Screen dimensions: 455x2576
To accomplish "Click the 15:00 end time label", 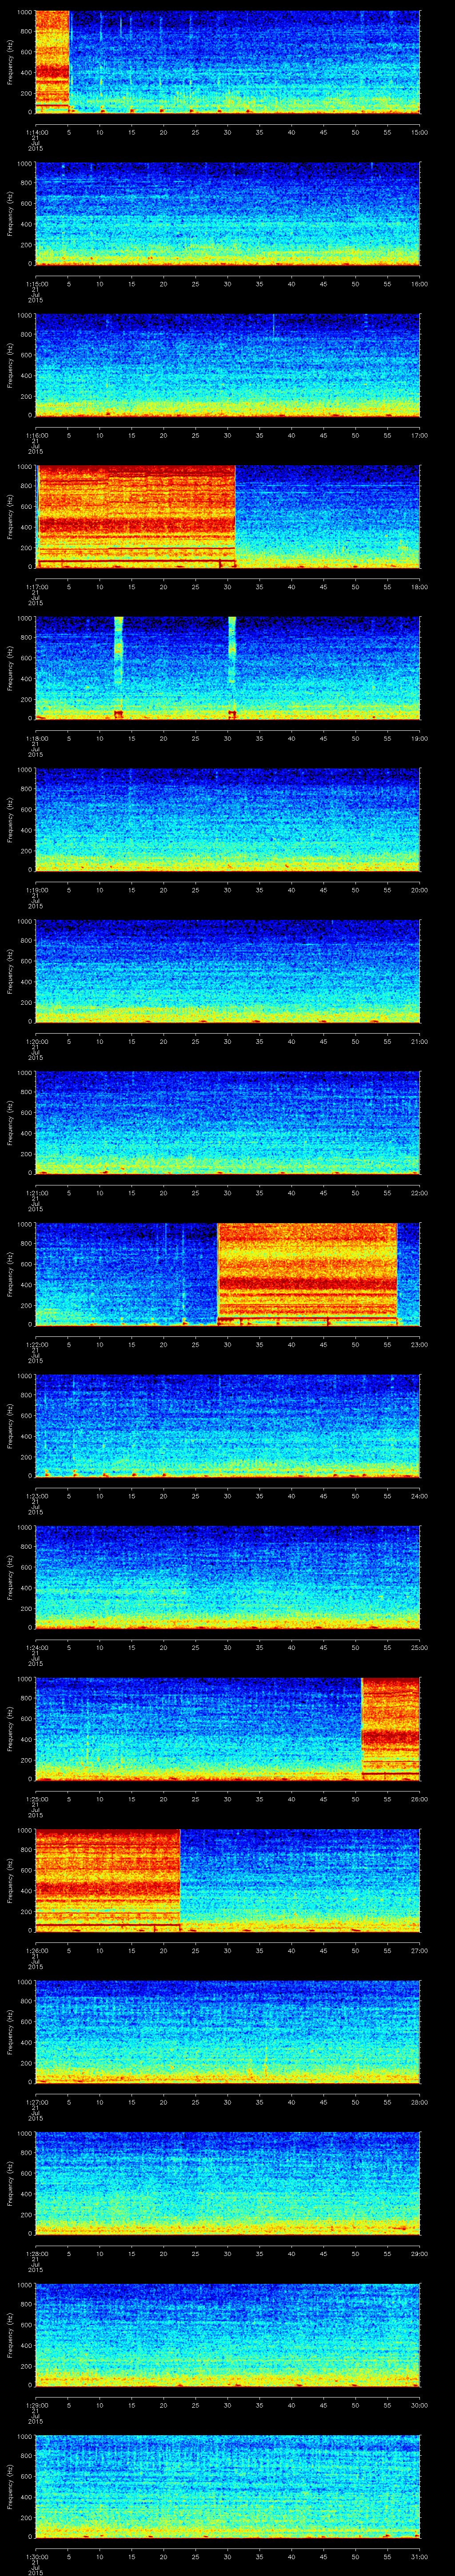I will click(x=420, y=132).
